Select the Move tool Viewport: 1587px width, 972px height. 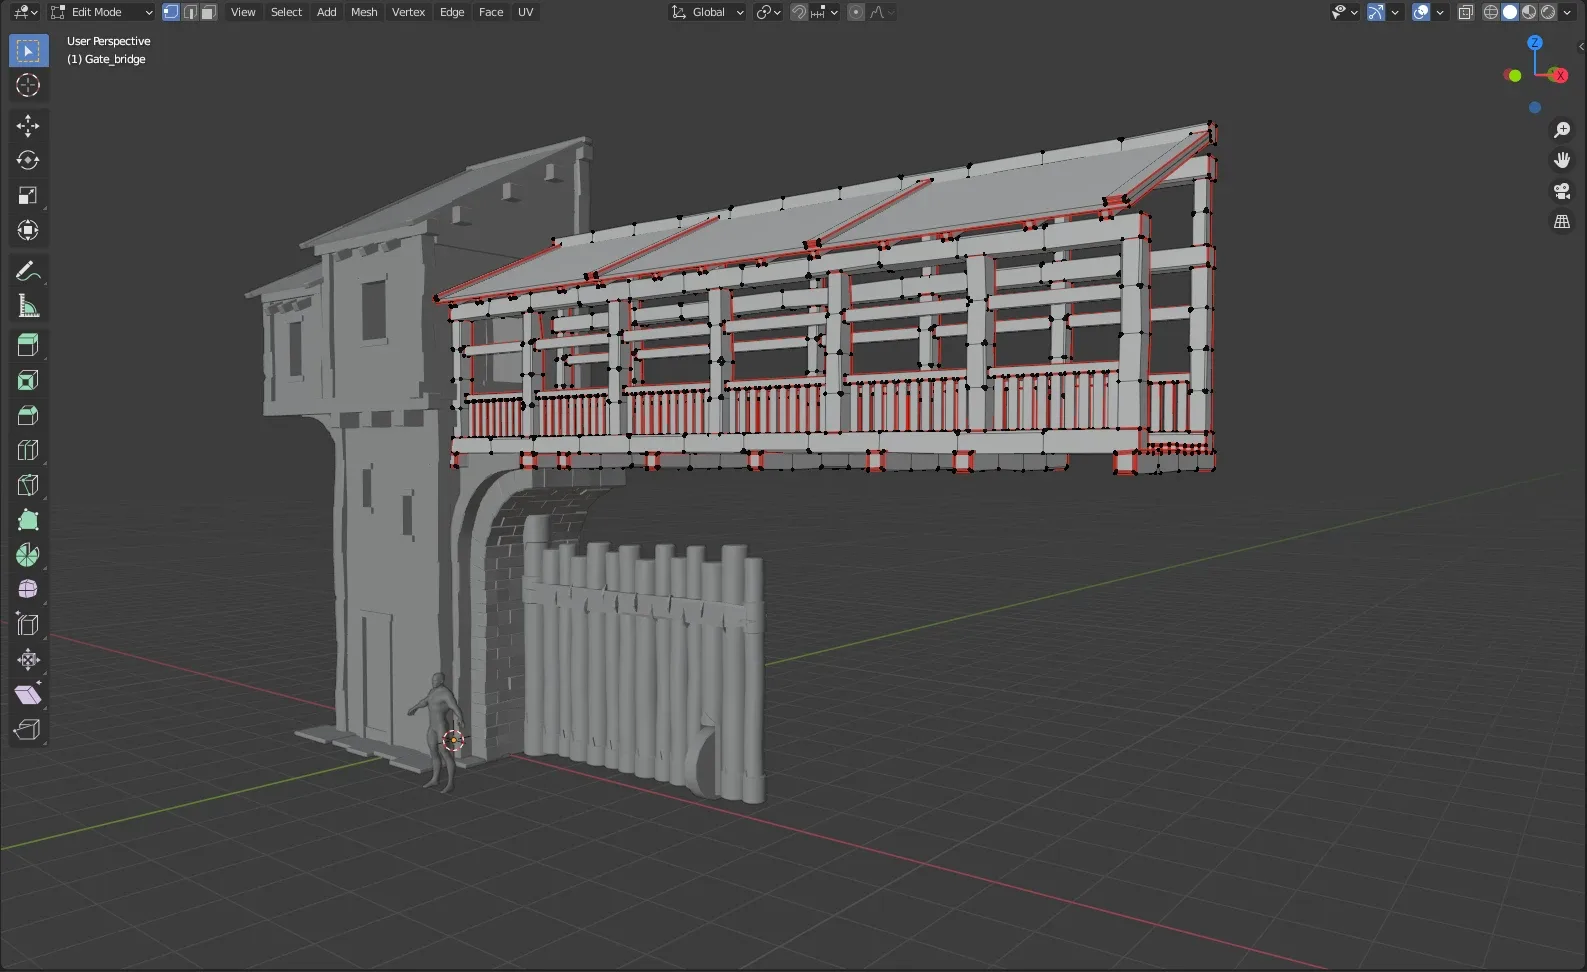tap(28, 125)
